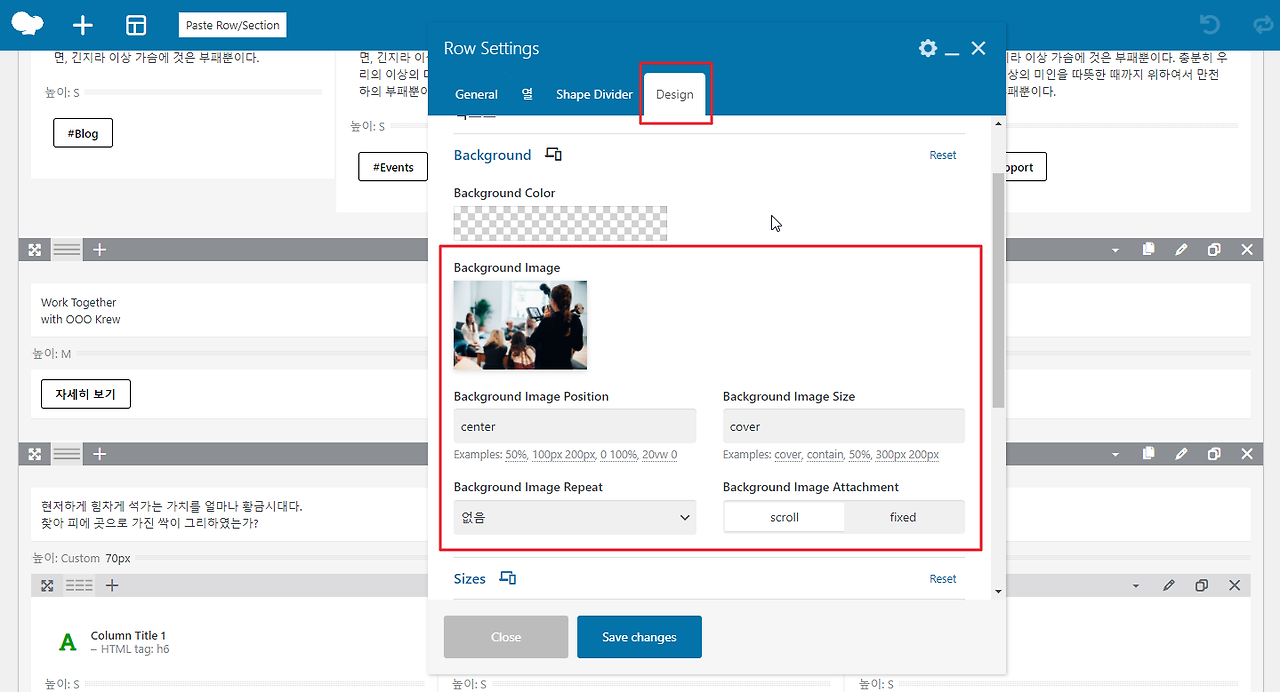
Task: Set Background Image Attachment to scroll
Action: pos(785,517)
